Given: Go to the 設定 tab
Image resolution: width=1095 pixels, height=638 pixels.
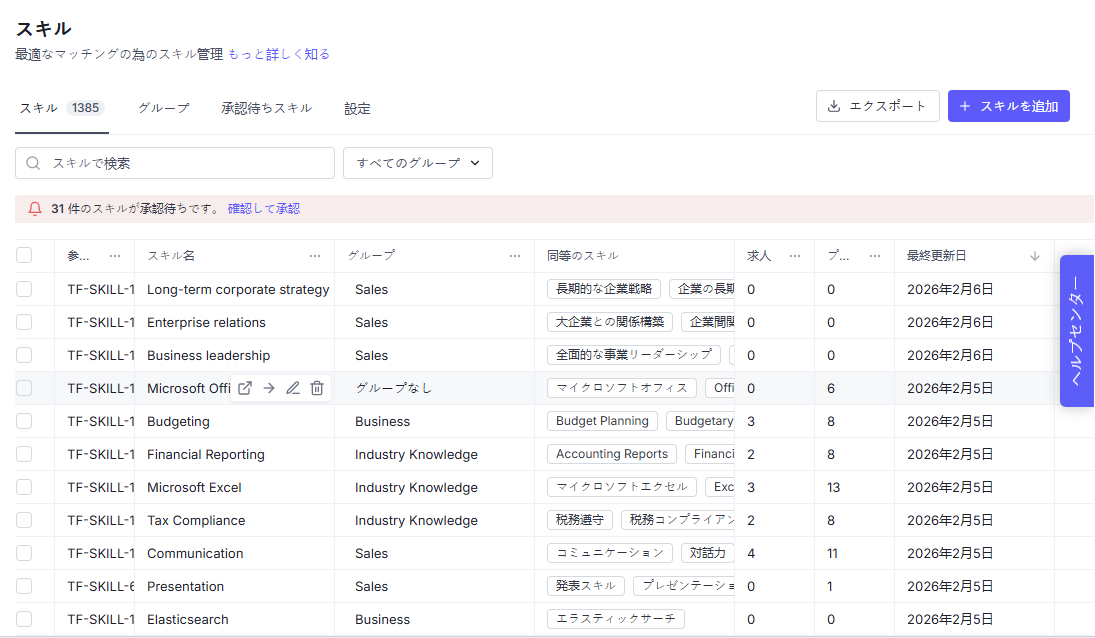Looking at the screenshot, I should [x=357, y=108].
